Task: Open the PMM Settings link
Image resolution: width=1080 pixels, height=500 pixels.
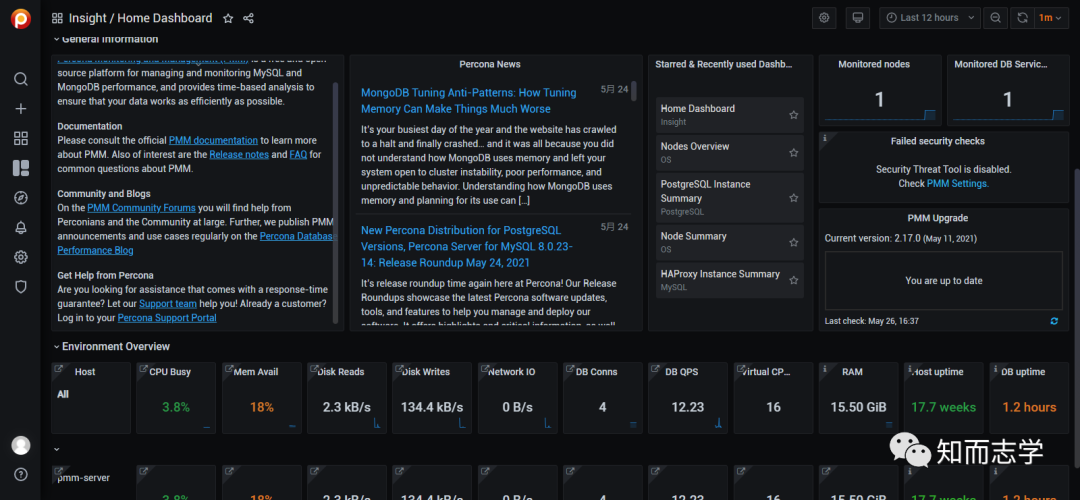Action: click(957, 183)
